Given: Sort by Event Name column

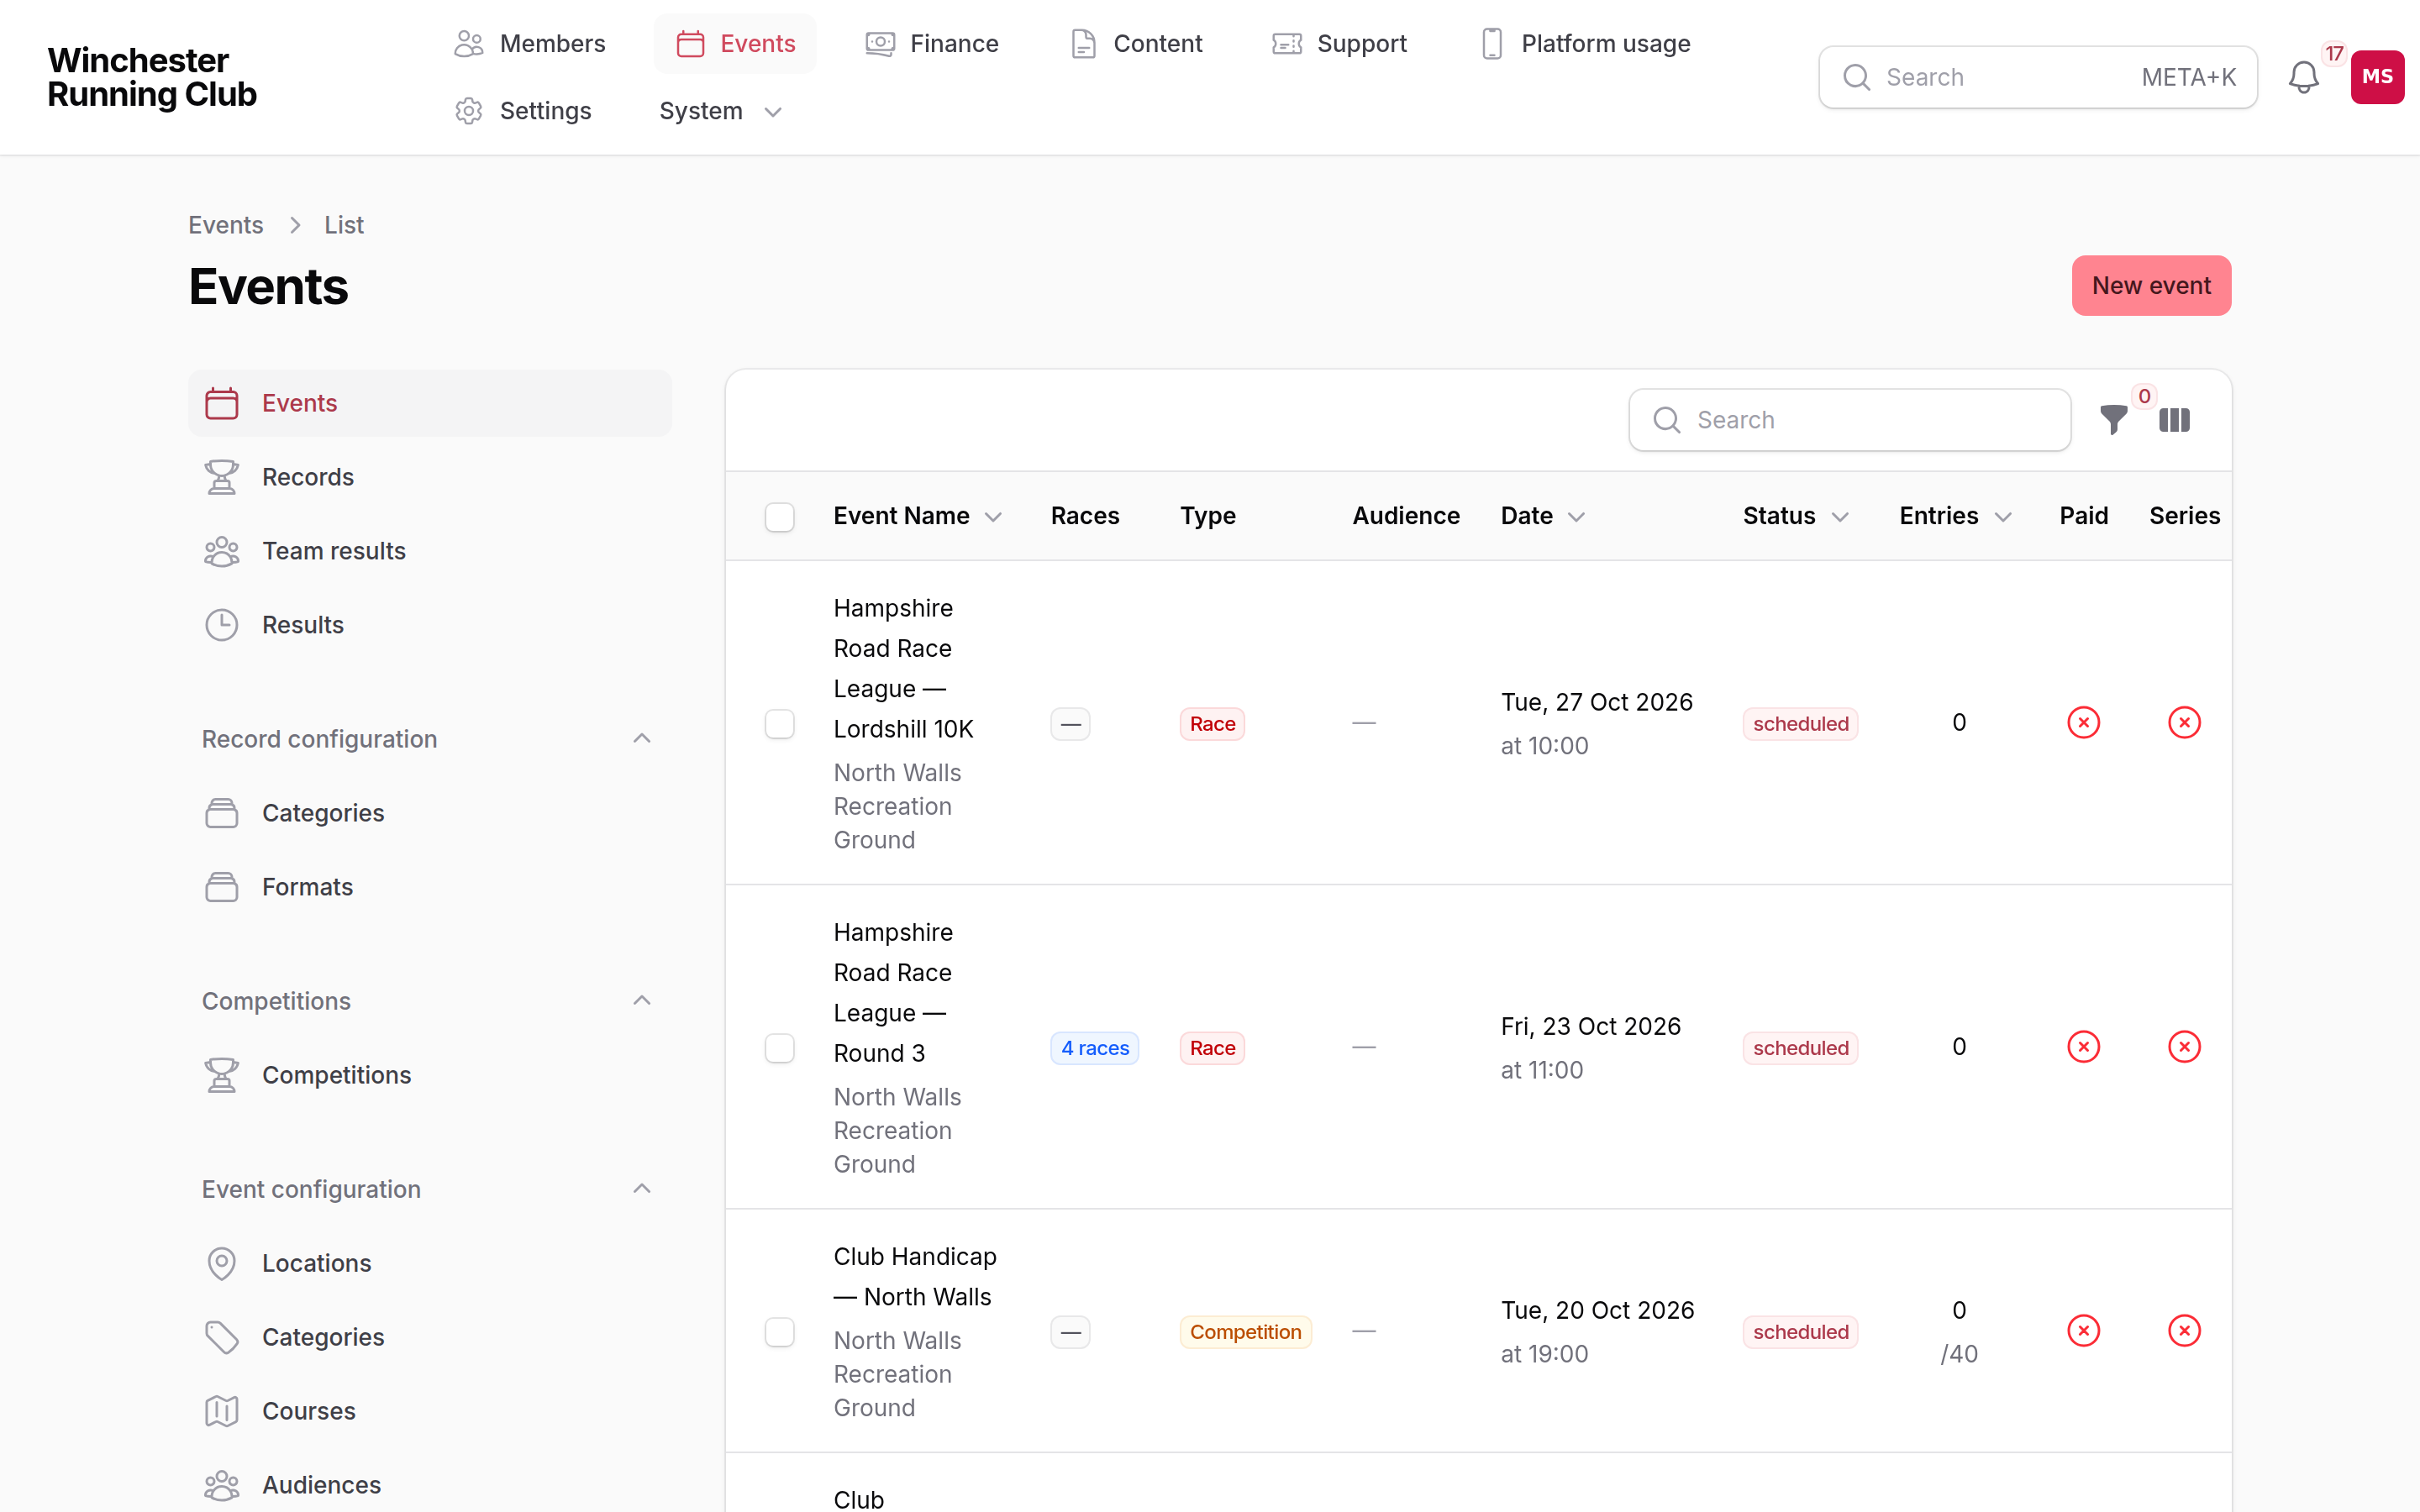Looking at the screenshot, I should 917,516.
